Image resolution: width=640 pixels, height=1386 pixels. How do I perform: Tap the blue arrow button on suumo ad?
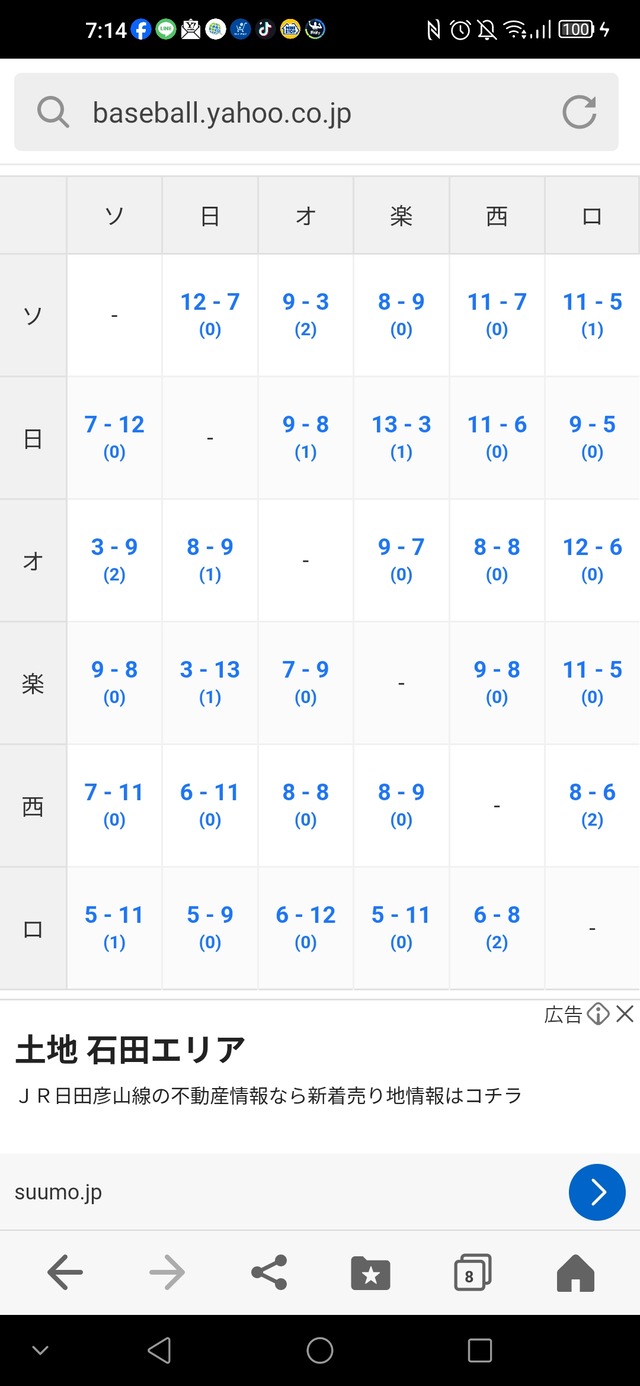point(597,1192)
